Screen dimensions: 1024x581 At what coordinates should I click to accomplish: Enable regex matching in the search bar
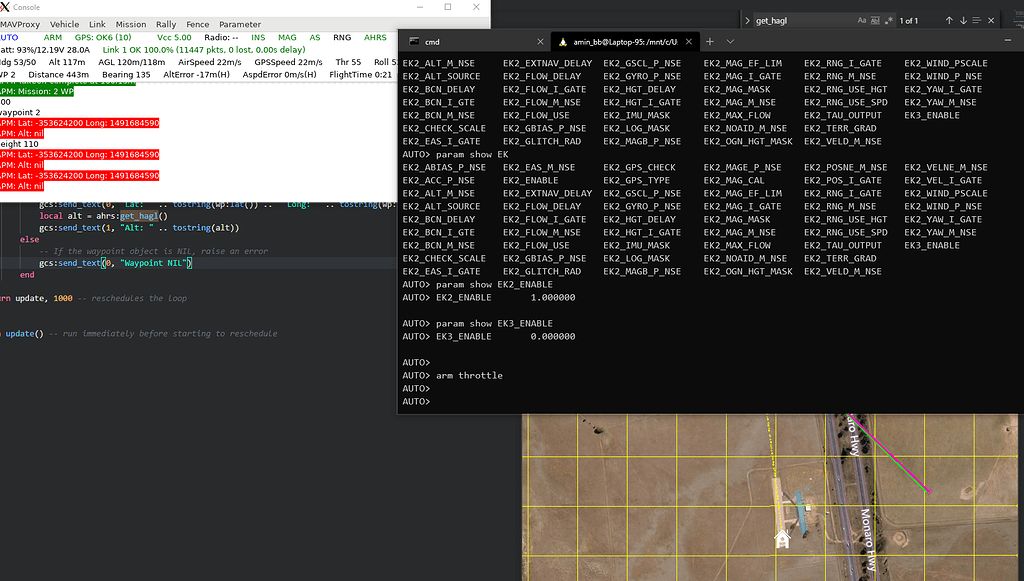pyautogui.click(x=889, y=20)
